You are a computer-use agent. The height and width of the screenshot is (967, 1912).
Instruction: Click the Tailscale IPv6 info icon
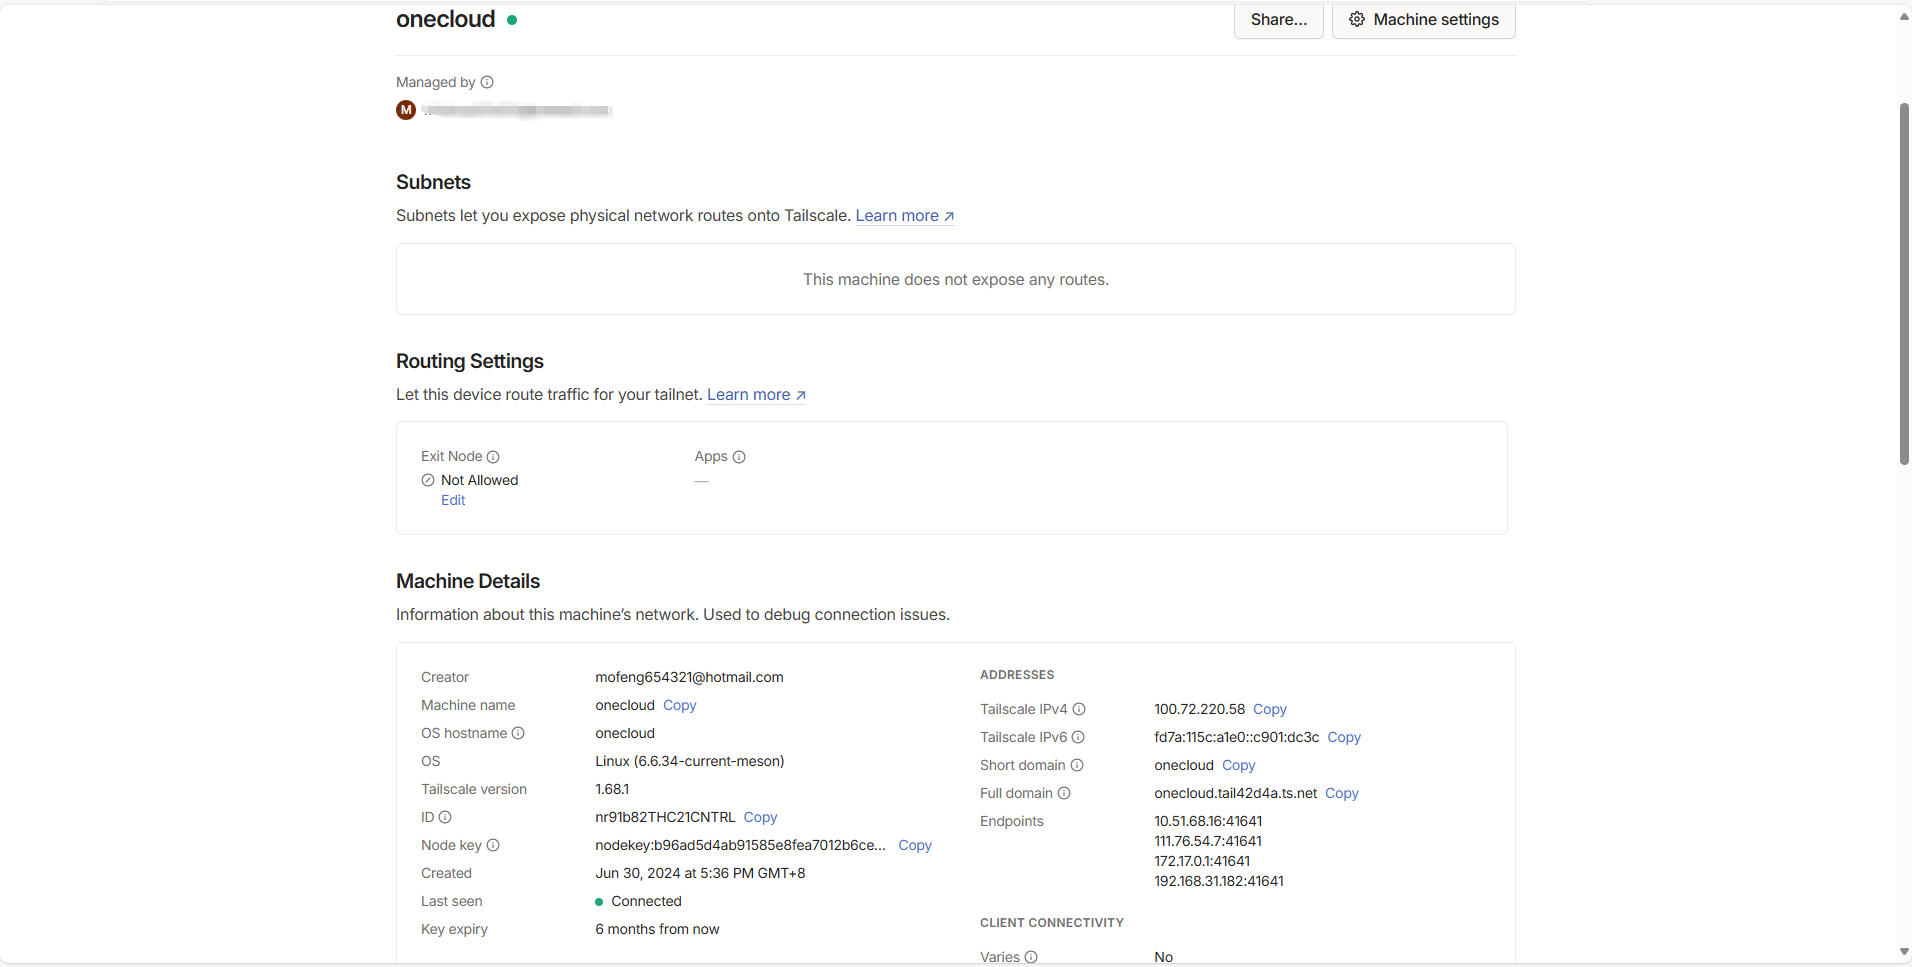pos(1078,737)
